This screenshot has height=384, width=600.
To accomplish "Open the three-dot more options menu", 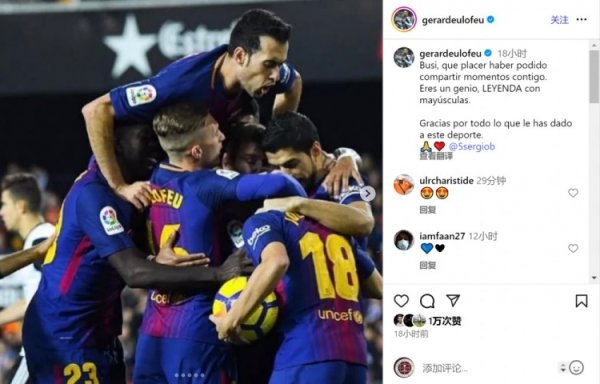I will click(581, 20).
